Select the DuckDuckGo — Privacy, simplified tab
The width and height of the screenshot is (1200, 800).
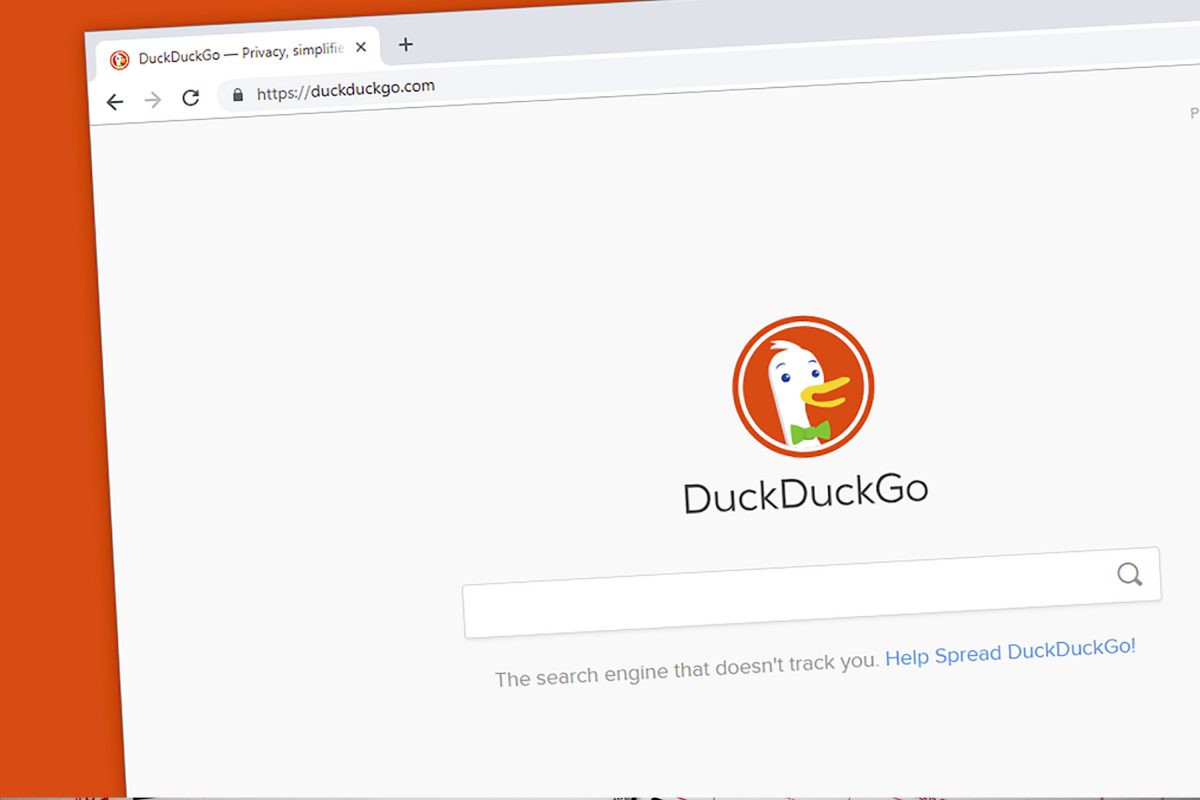tap(240, 54)
